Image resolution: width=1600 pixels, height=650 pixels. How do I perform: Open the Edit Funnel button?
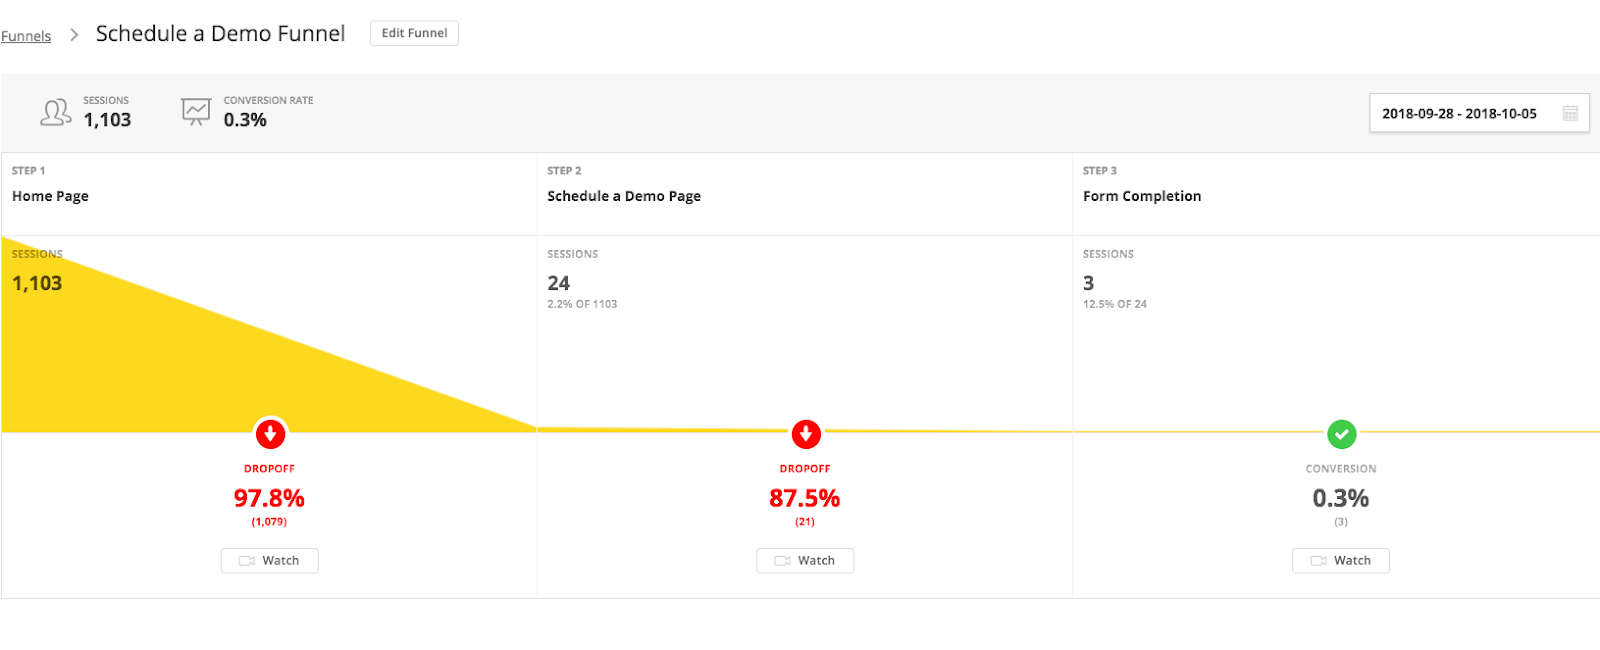click(414, 33)
